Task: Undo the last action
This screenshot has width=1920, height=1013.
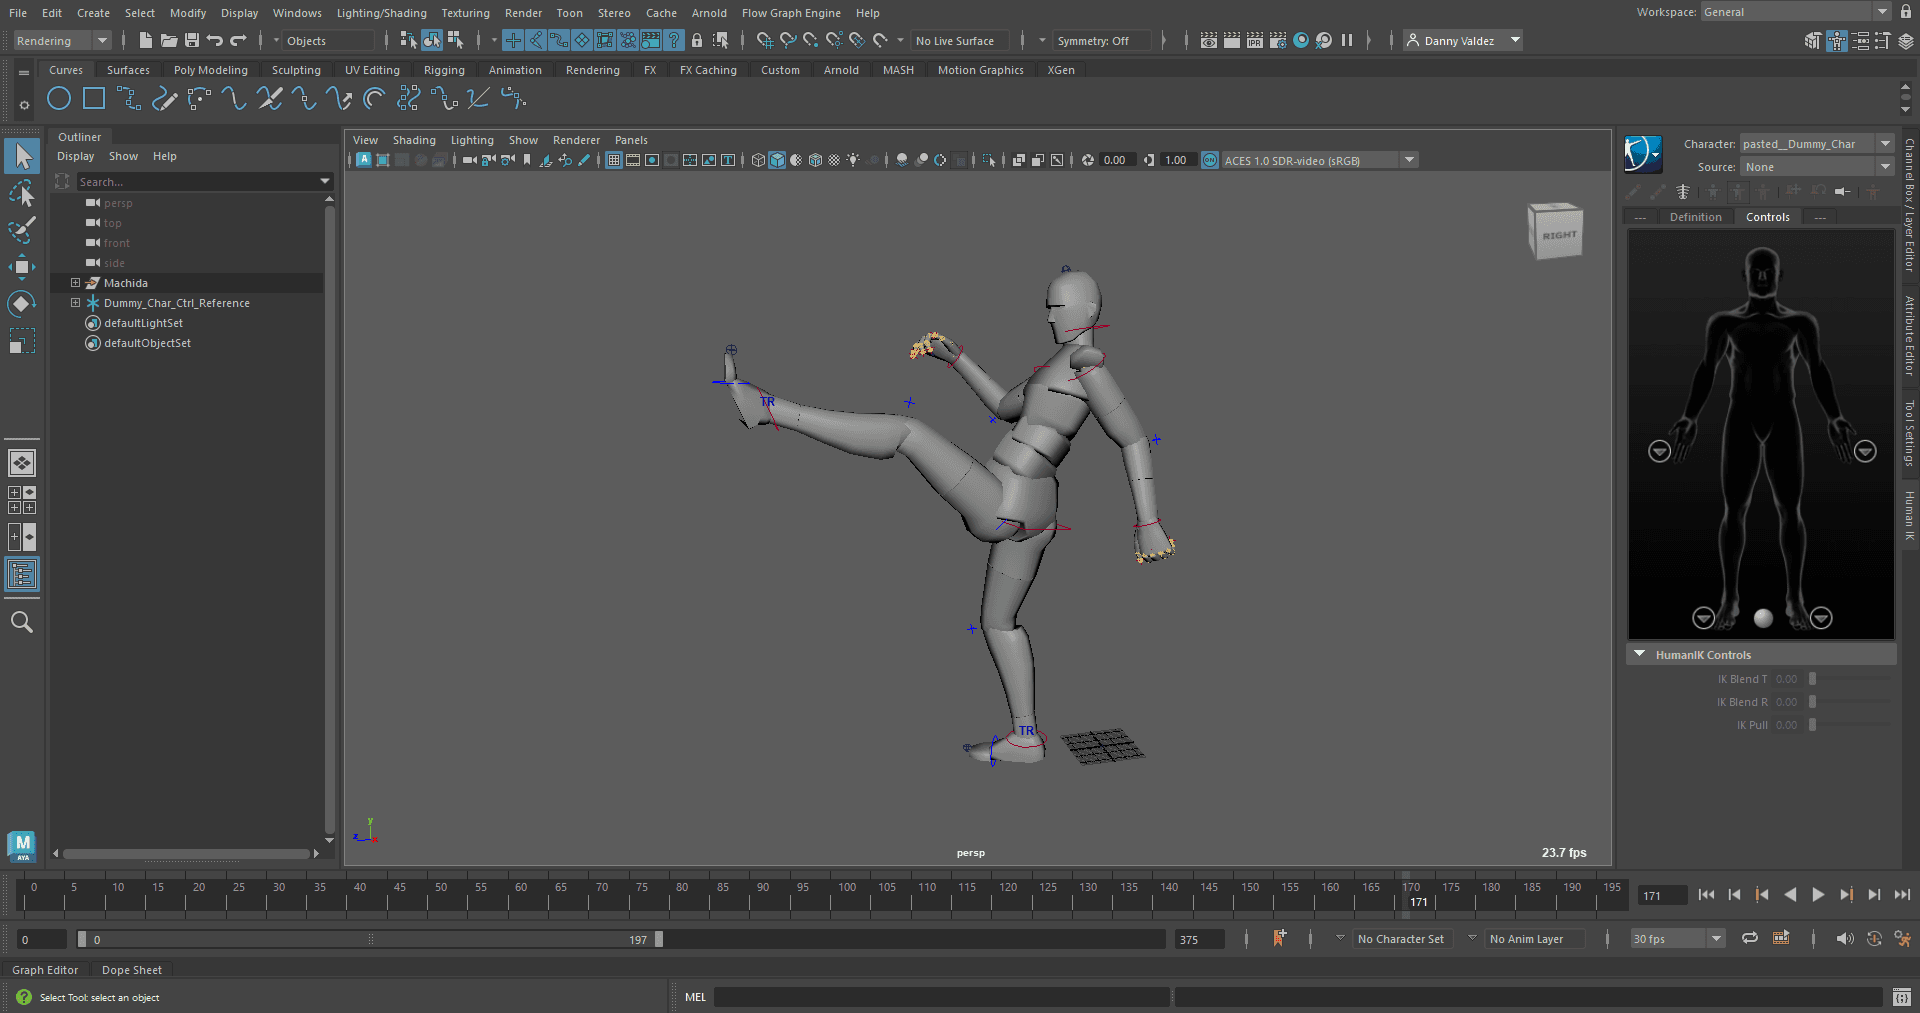Action: 215,40
